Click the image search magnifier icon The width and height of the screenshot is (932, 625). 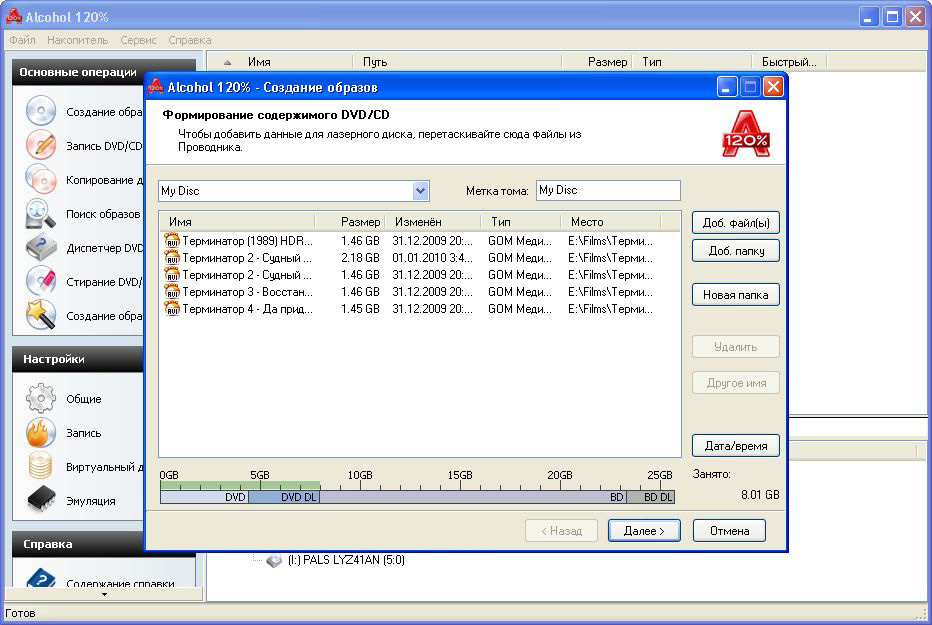point(40,213)
